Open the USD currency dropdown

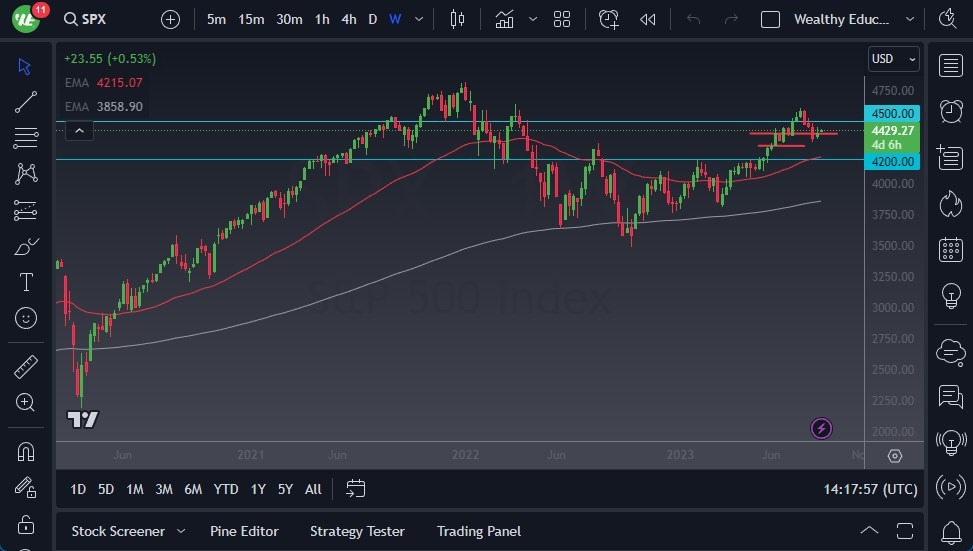[x=893, y=59]
